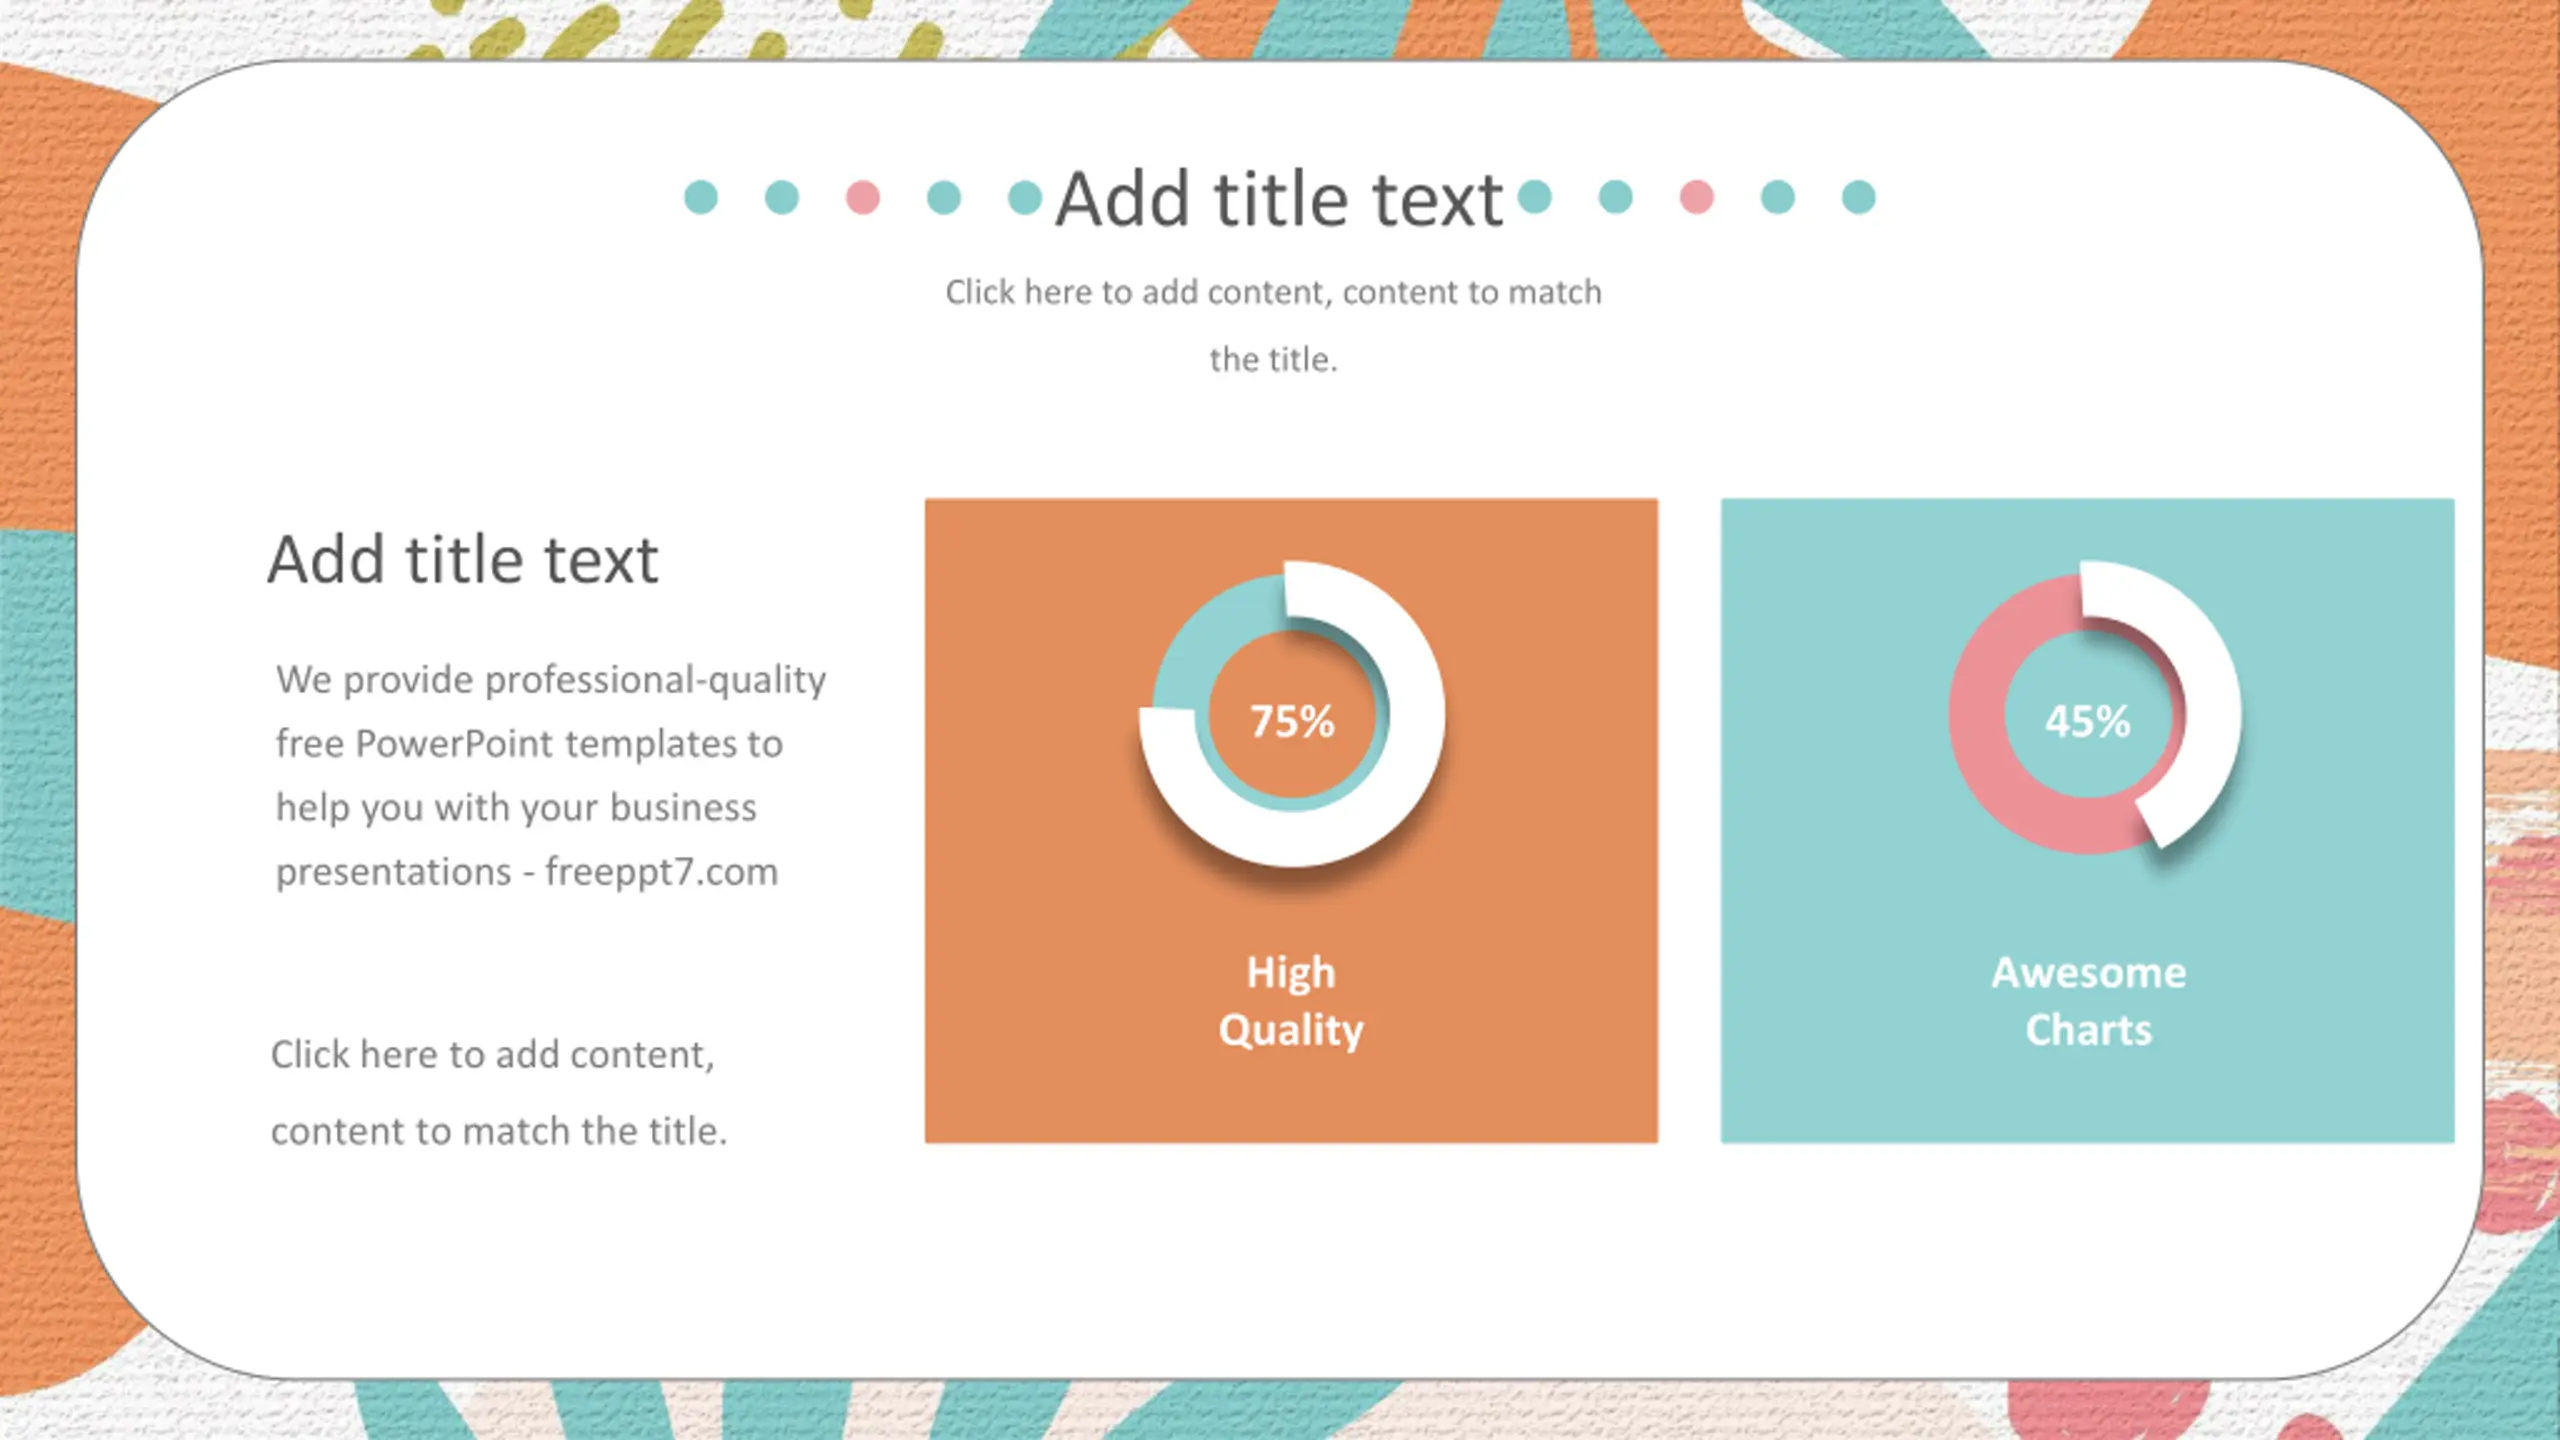Select the left pink dot beside title
The image size is (2560, 1440).
[x=863, y=197]
